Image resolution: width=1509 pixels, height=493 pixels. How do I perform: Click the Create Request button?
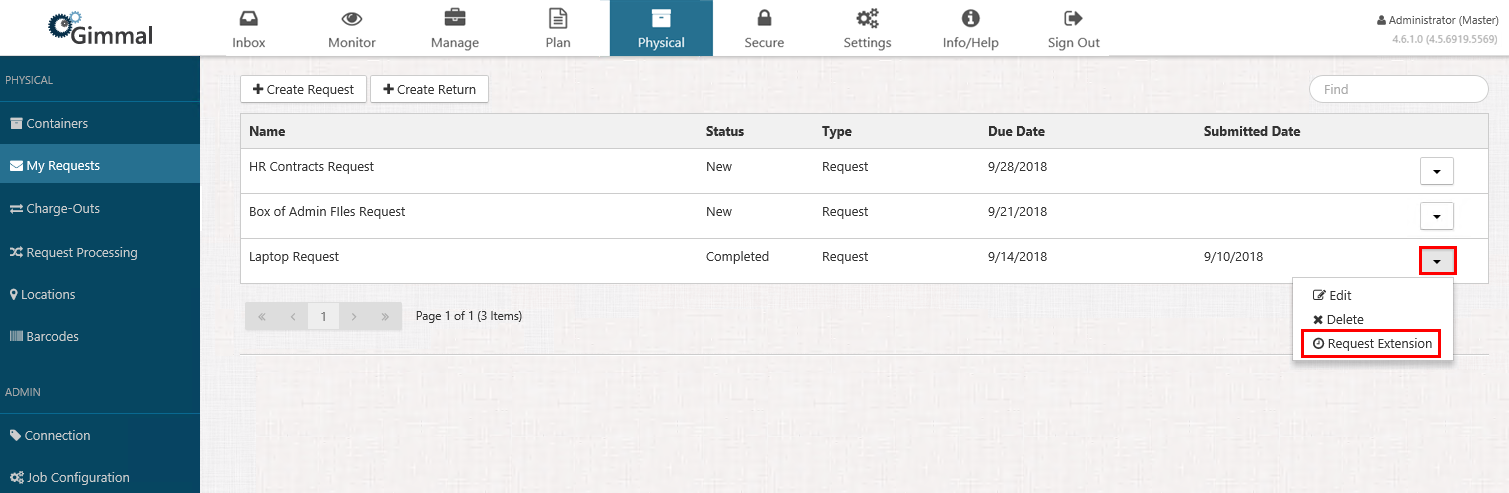point(303,90)
